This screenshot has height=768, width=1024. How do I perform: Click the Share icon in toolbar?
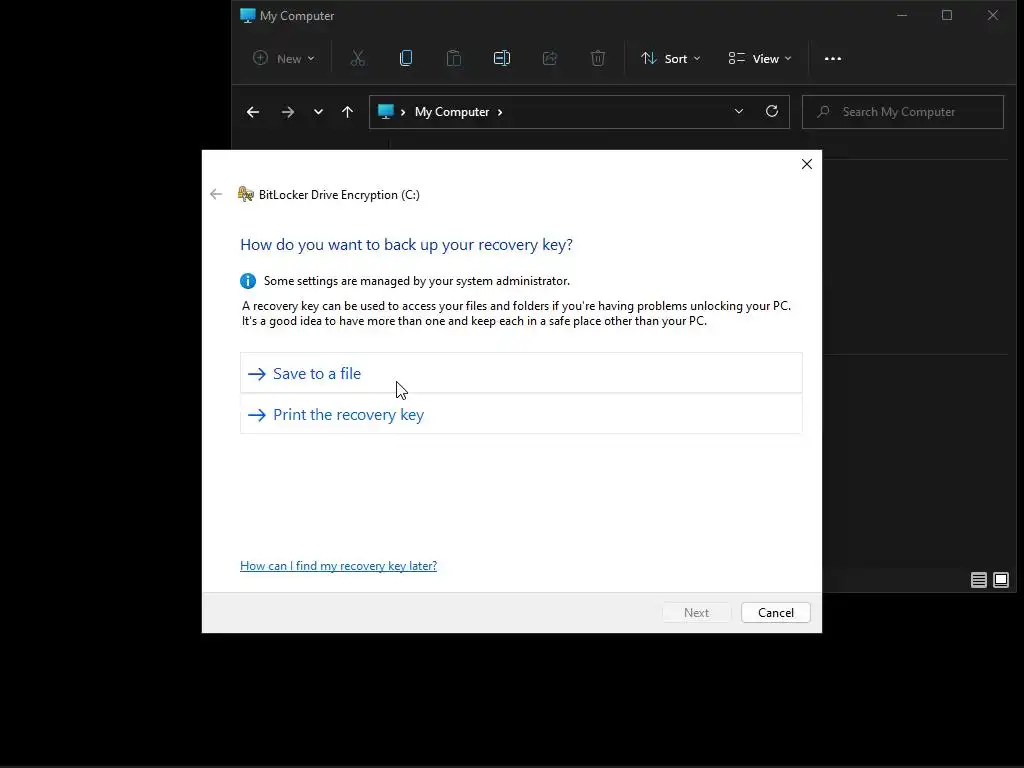550,59
